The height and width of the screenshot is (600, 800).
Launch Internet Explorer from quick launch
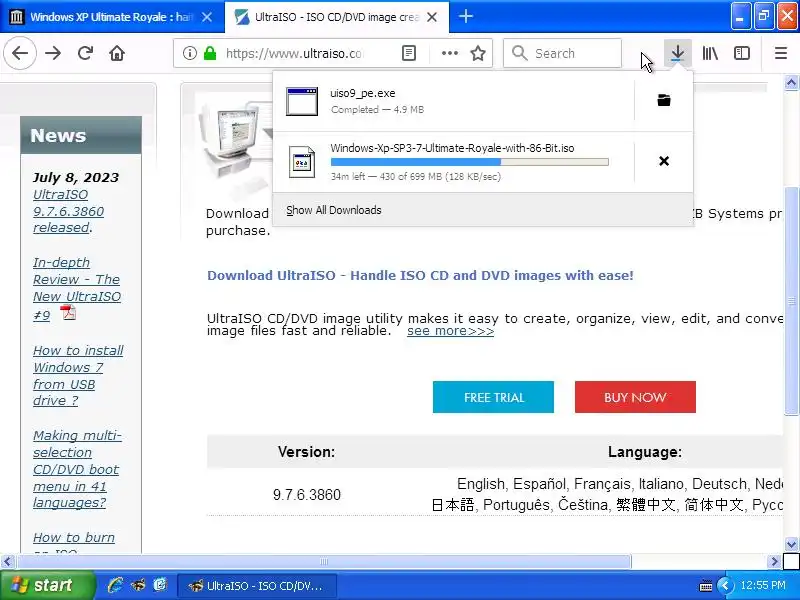point(116,585)
